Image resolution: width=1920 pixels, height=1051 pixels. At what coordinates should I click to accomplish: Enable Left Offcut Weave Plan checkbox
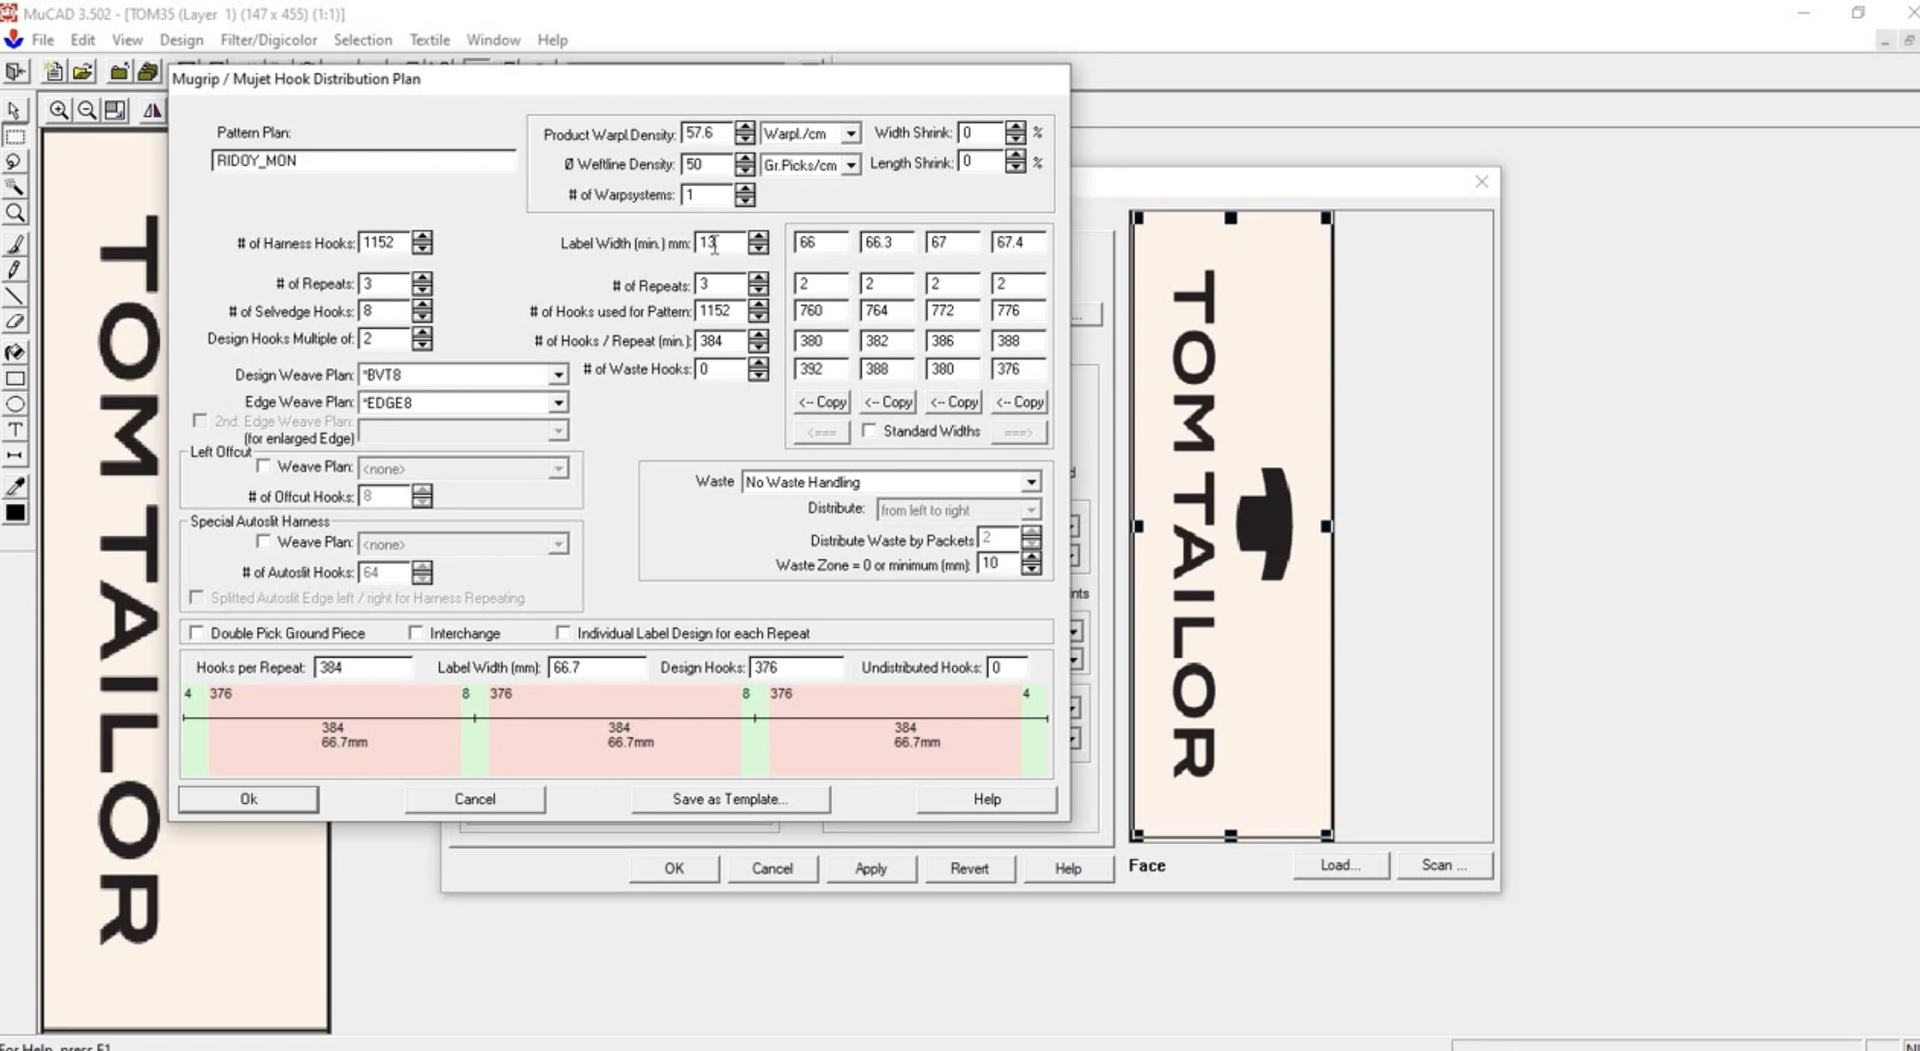click(264, 466)
